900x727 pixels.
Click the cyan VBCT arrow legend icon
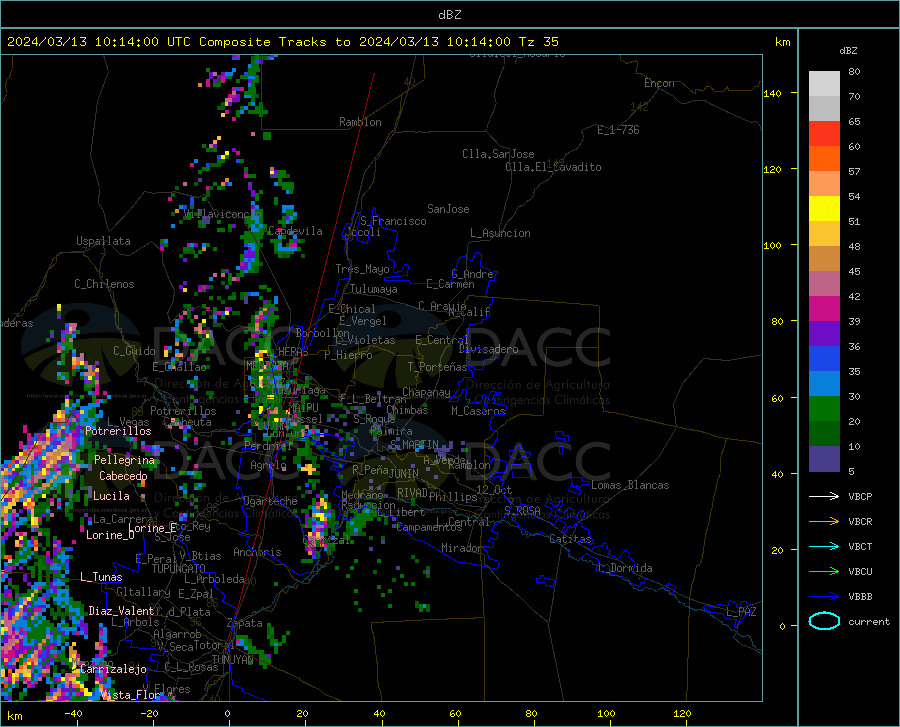[x=824, y=546]
